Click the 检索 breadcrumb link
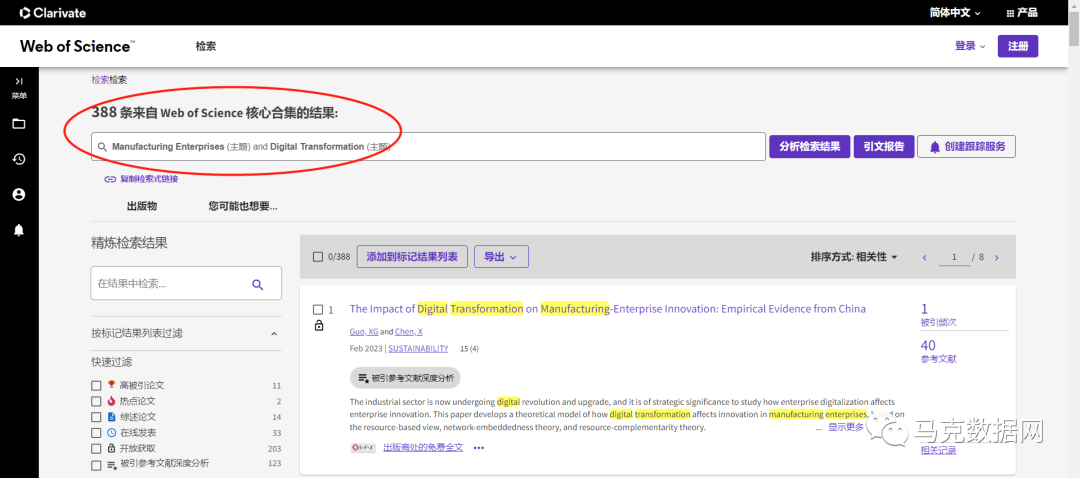The width and height of the screenshot is (1080, 478). click(x=100, y=80)
